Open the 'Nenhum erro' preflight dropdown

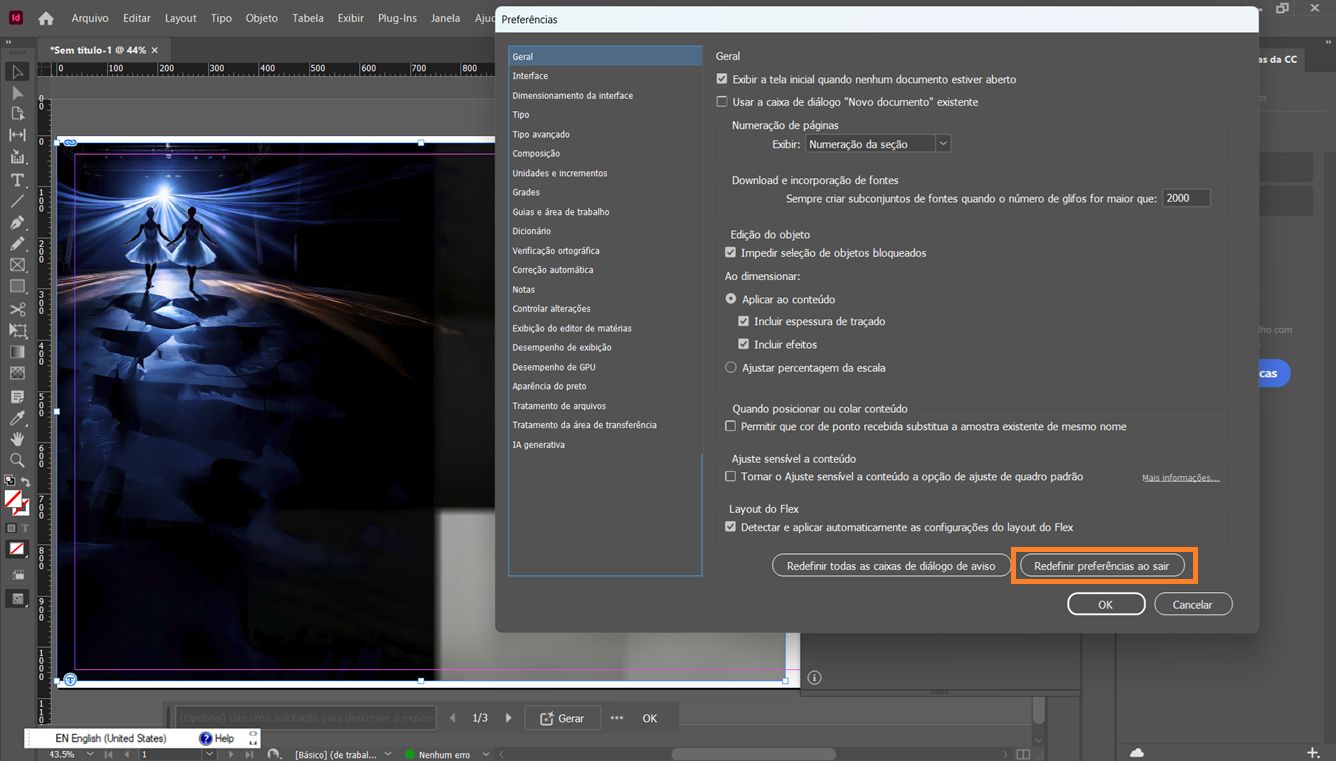pyautogui.click(x=486, y=755)
